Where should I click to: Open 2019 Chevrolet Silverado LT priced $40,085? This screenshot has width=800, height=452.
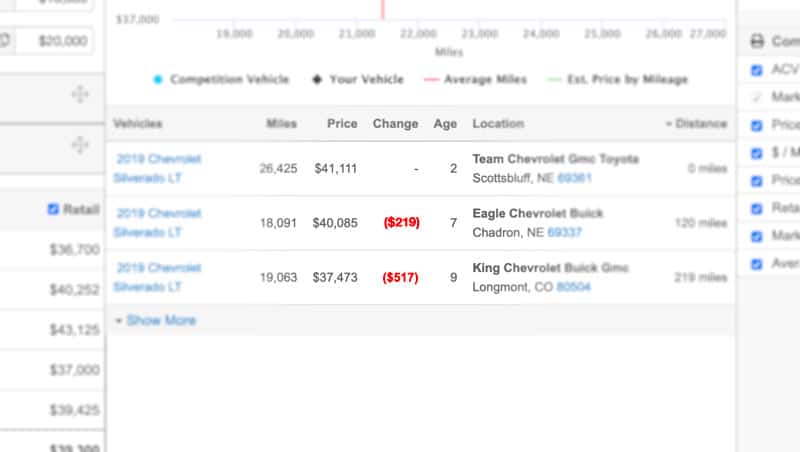[157, 223]
